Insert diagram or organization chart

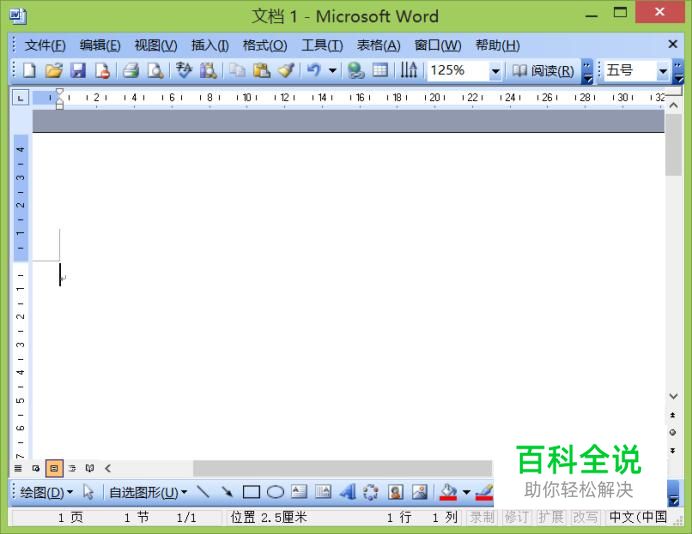click(x=371, y=492)
